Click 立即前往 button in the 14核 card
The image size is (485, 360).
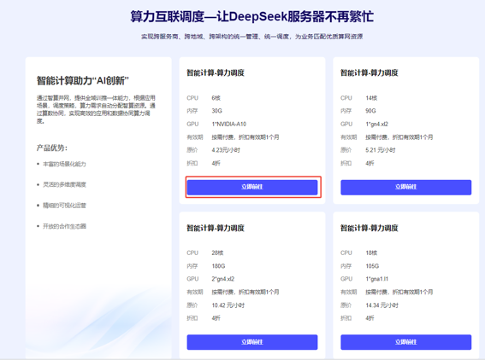(x=406, y=187)
